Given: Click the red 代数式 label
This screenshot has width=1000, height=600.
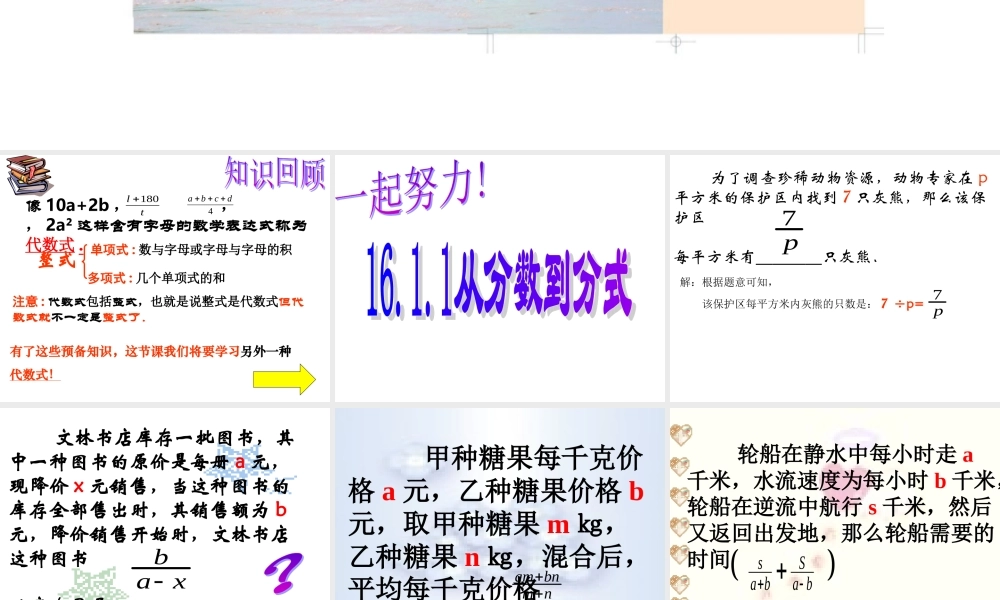Looking at the screenshot, I should tap(50, 245).
